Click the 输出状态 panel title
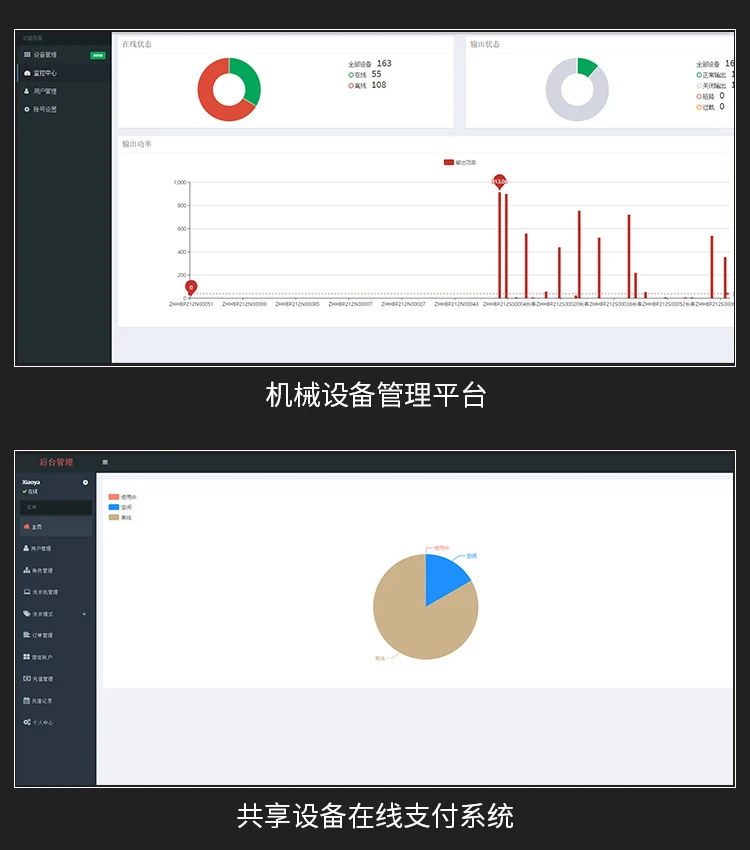 point(484,44)
